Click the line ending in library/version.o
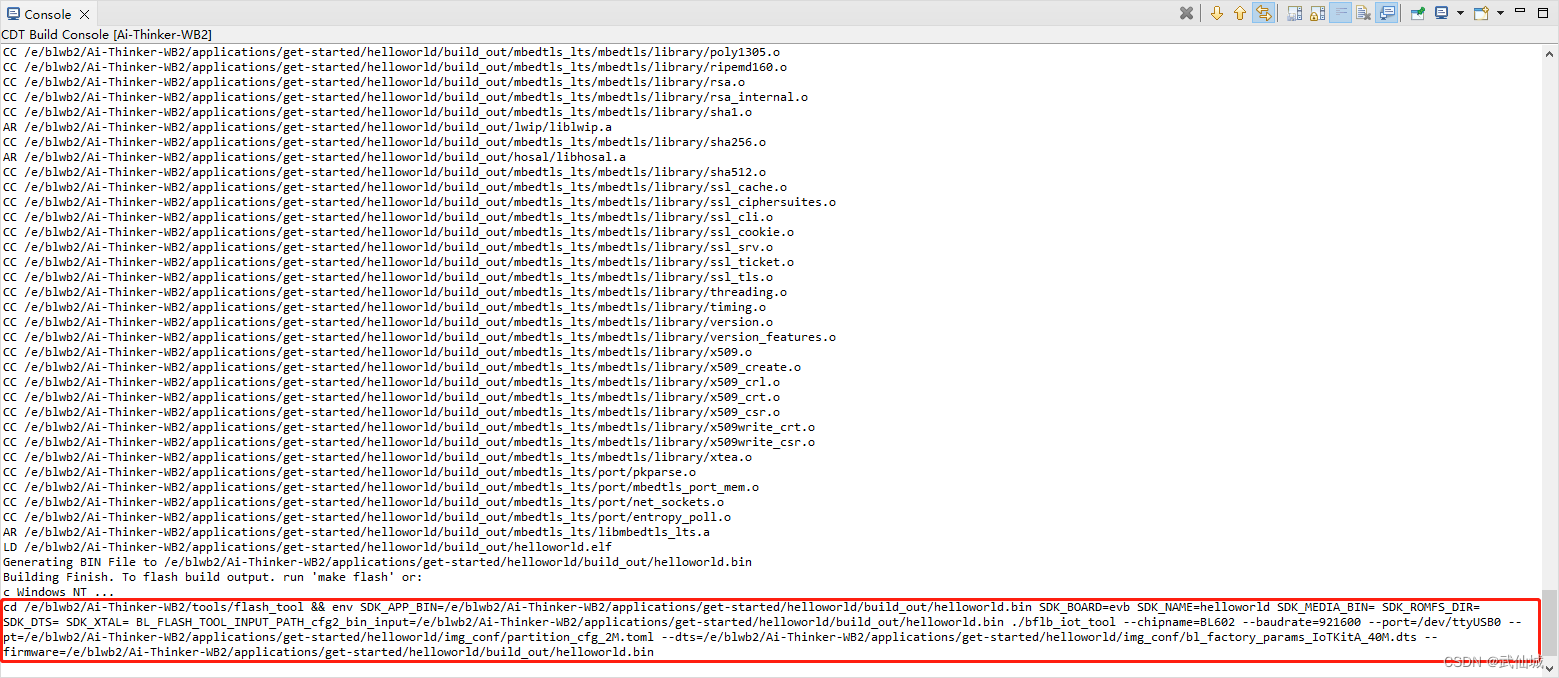Viewport: 1559px width, 678px height. tap(387, 322)
